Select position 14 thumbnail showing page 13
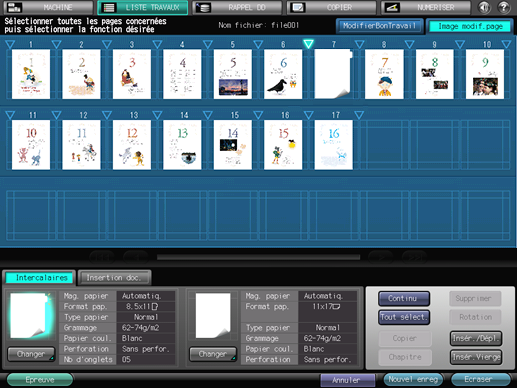 pos(182,145)
